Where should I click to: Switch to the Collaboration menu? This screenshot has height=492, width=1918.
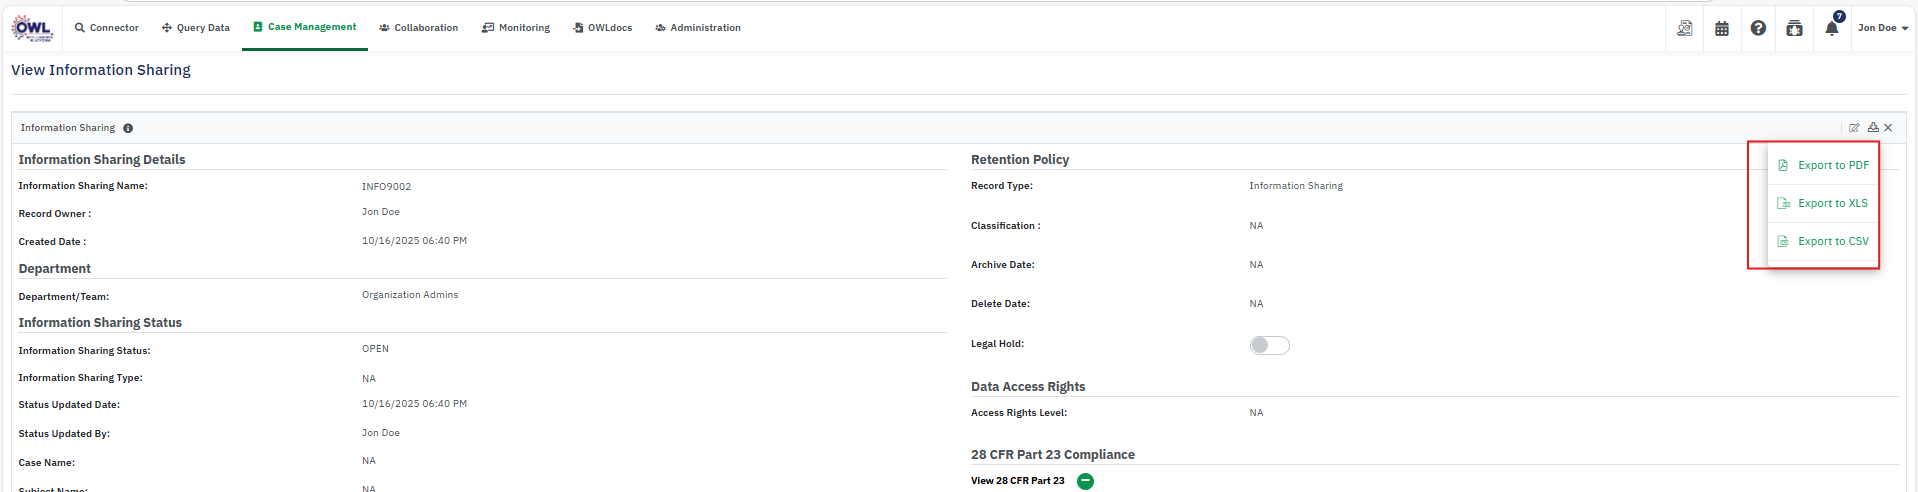point(419,28)
